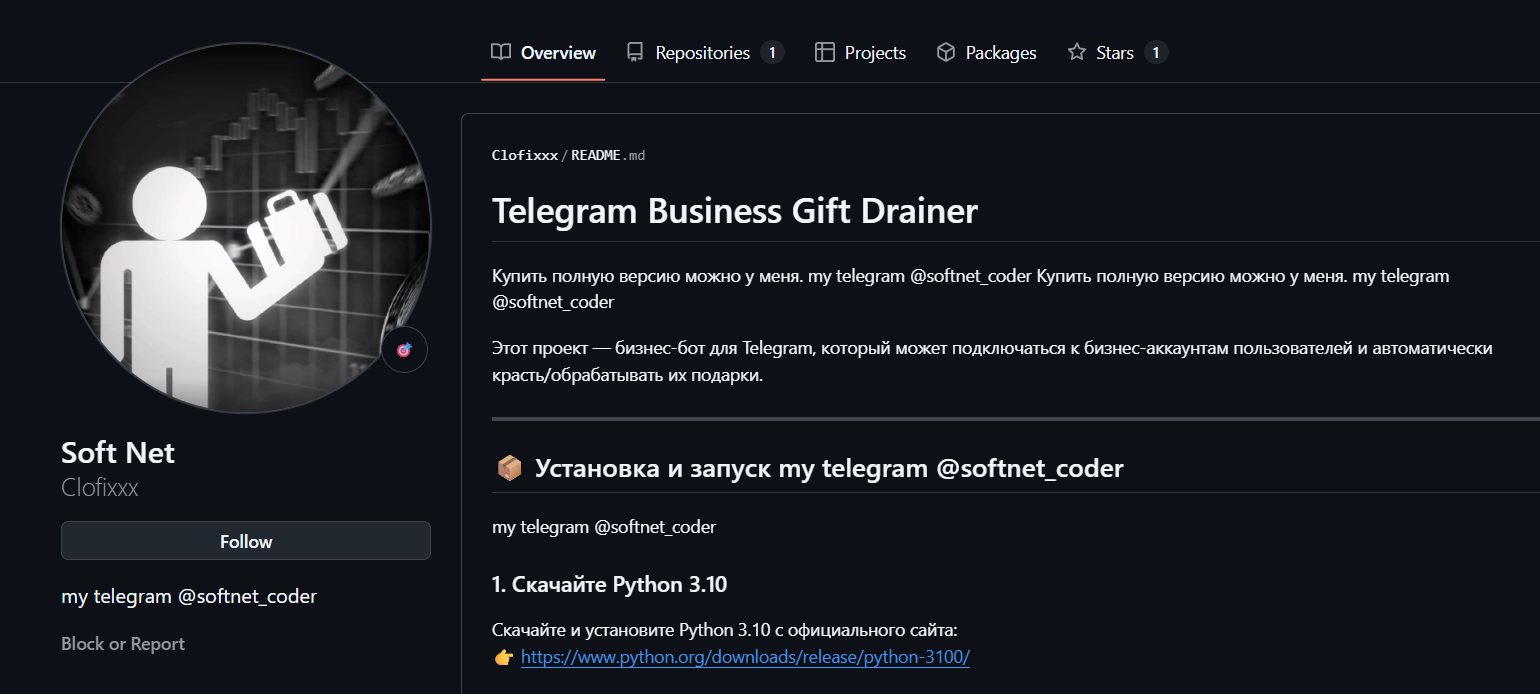Click the '1. Скачайте Python 3.10' heading
Screen dimensions: 1540x694
point(610,585)
